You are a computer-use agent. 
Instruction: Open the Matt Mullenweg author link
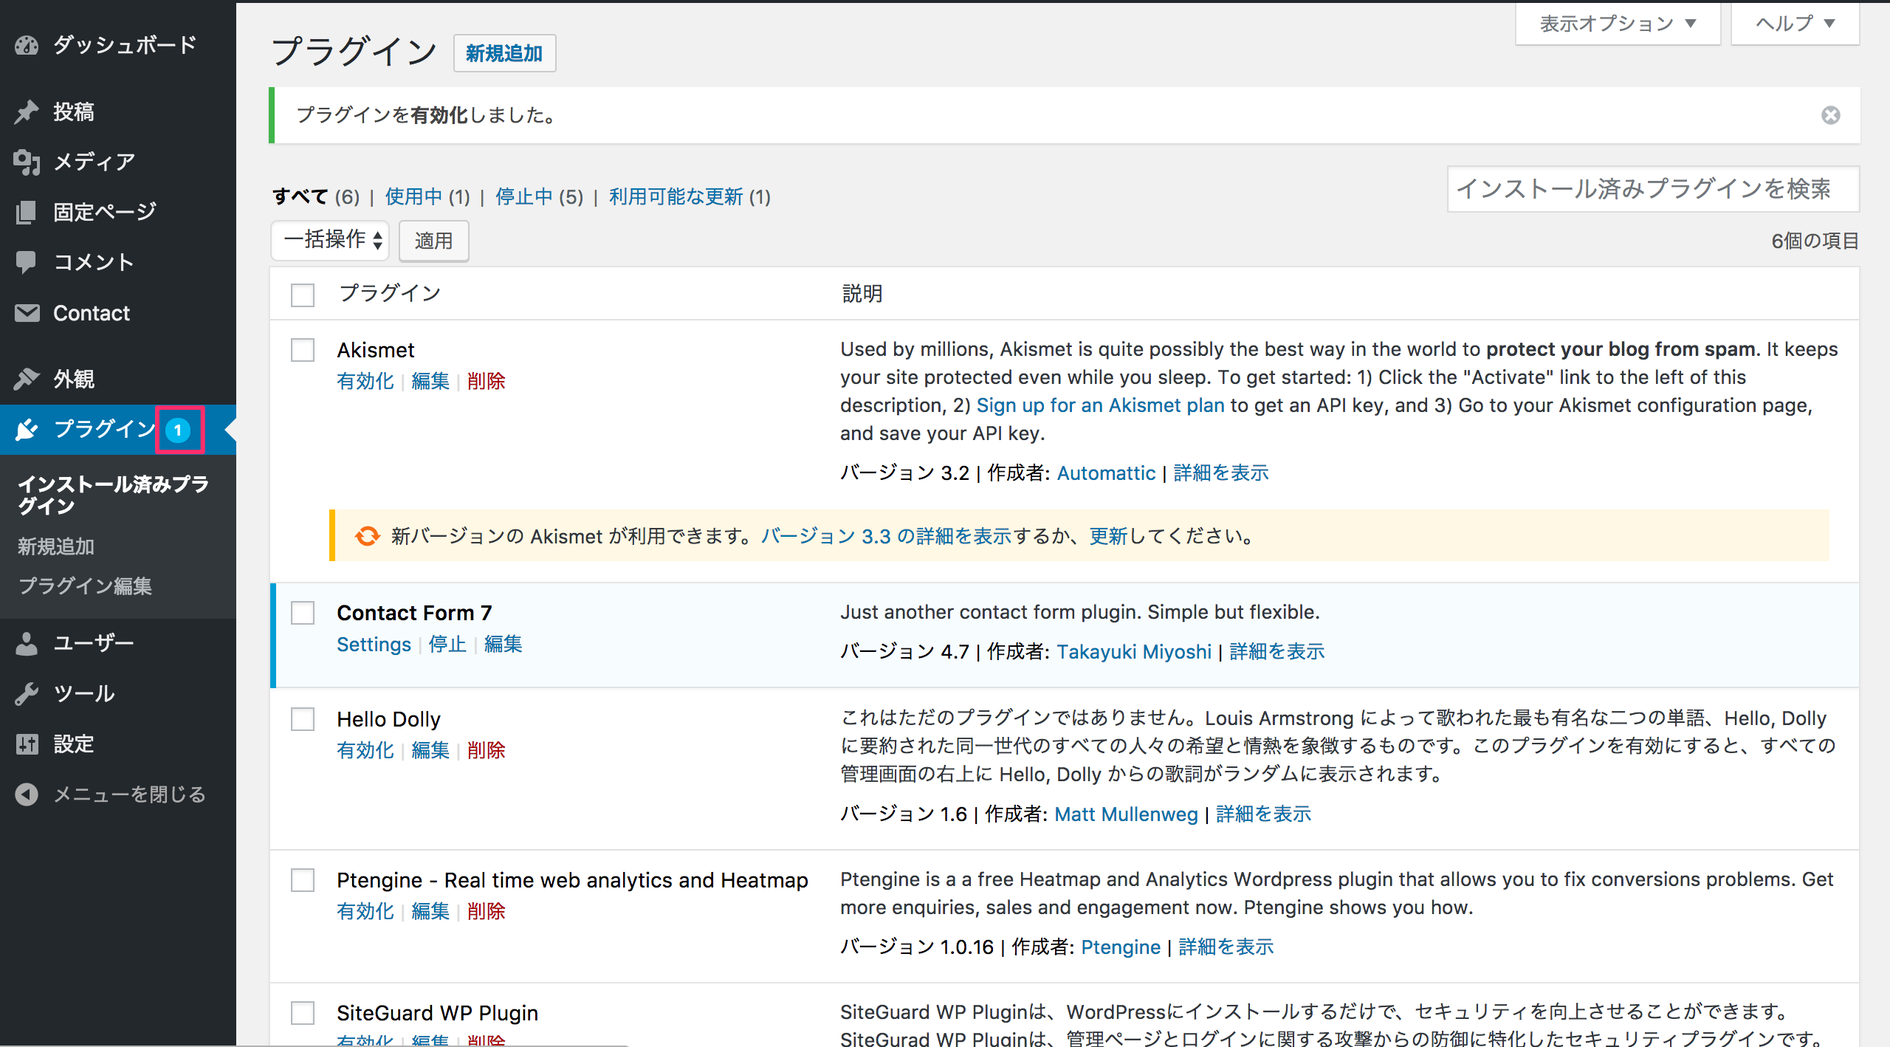[x=1126, y=814]
